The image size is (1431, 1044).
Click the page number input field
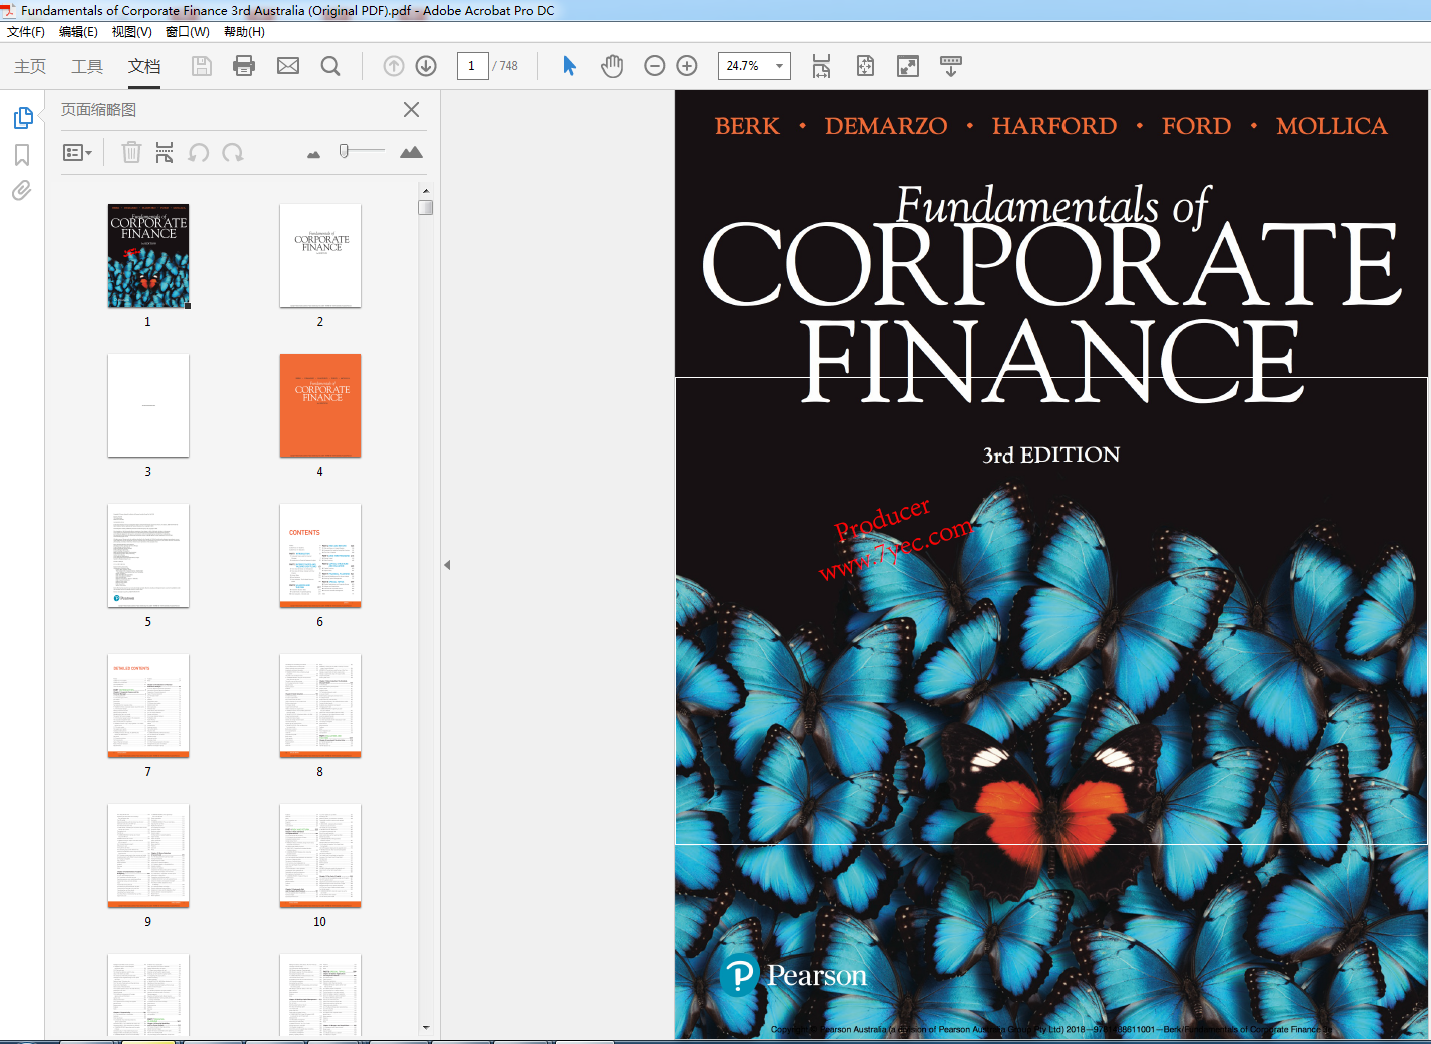click(x=472, y=66)
